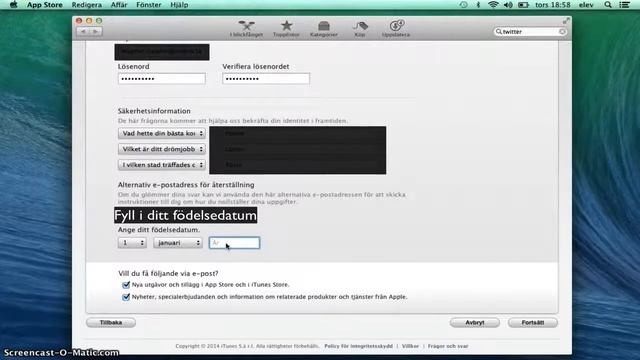This screenshot has height=360, width=640.
Task: Open the Wi-Fi status menu
Action: pos(493,5)
